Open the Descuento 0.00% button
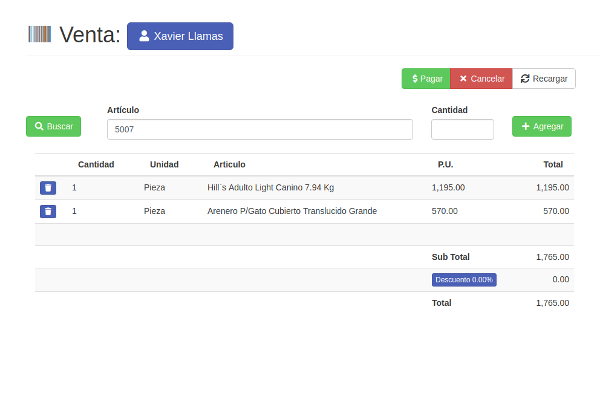Image resolution: width=600 pixels, height=400 pixels. [464, 280]
